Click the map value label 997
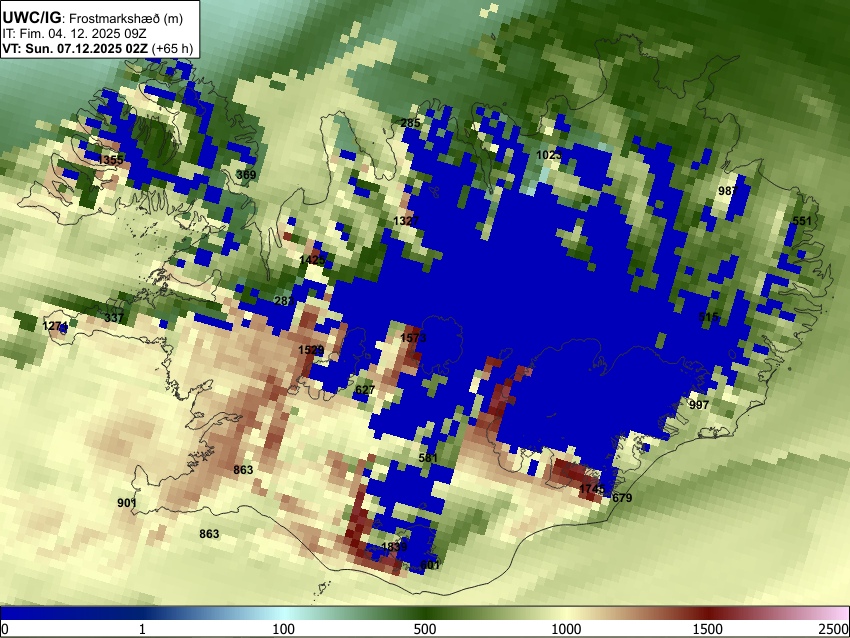This screenshot has height=638, width=850. (x=699, y=405)
